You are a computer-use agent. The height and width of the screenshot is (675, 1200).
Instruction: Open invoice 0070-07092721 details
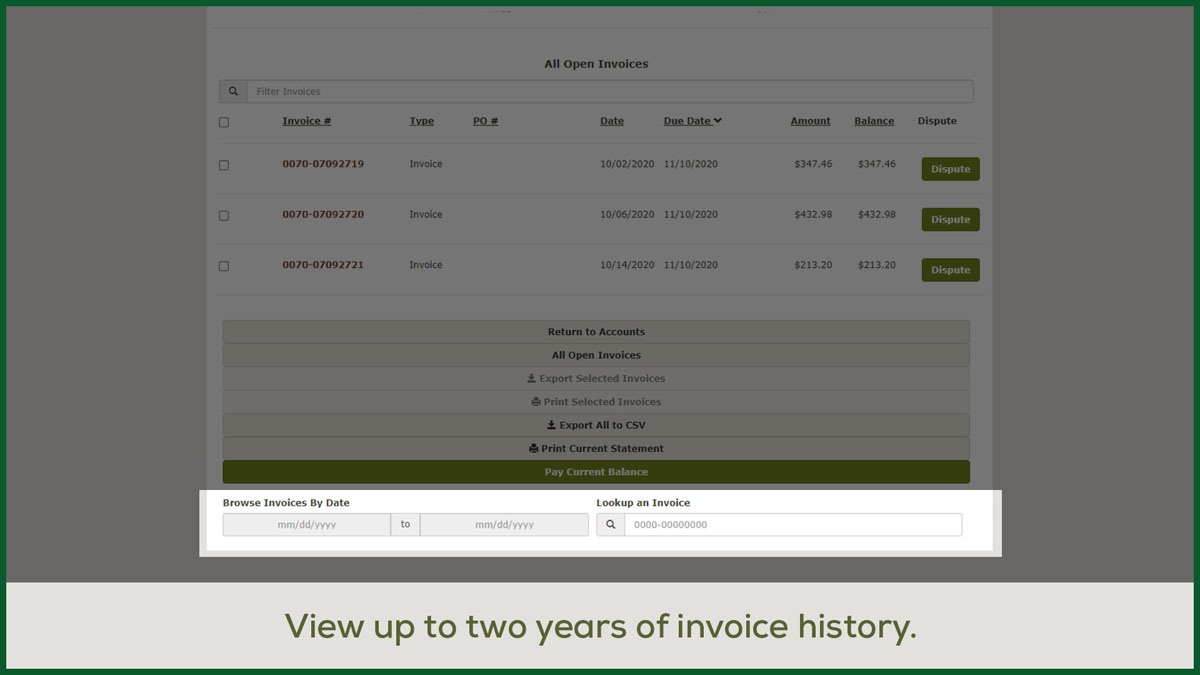322,265
